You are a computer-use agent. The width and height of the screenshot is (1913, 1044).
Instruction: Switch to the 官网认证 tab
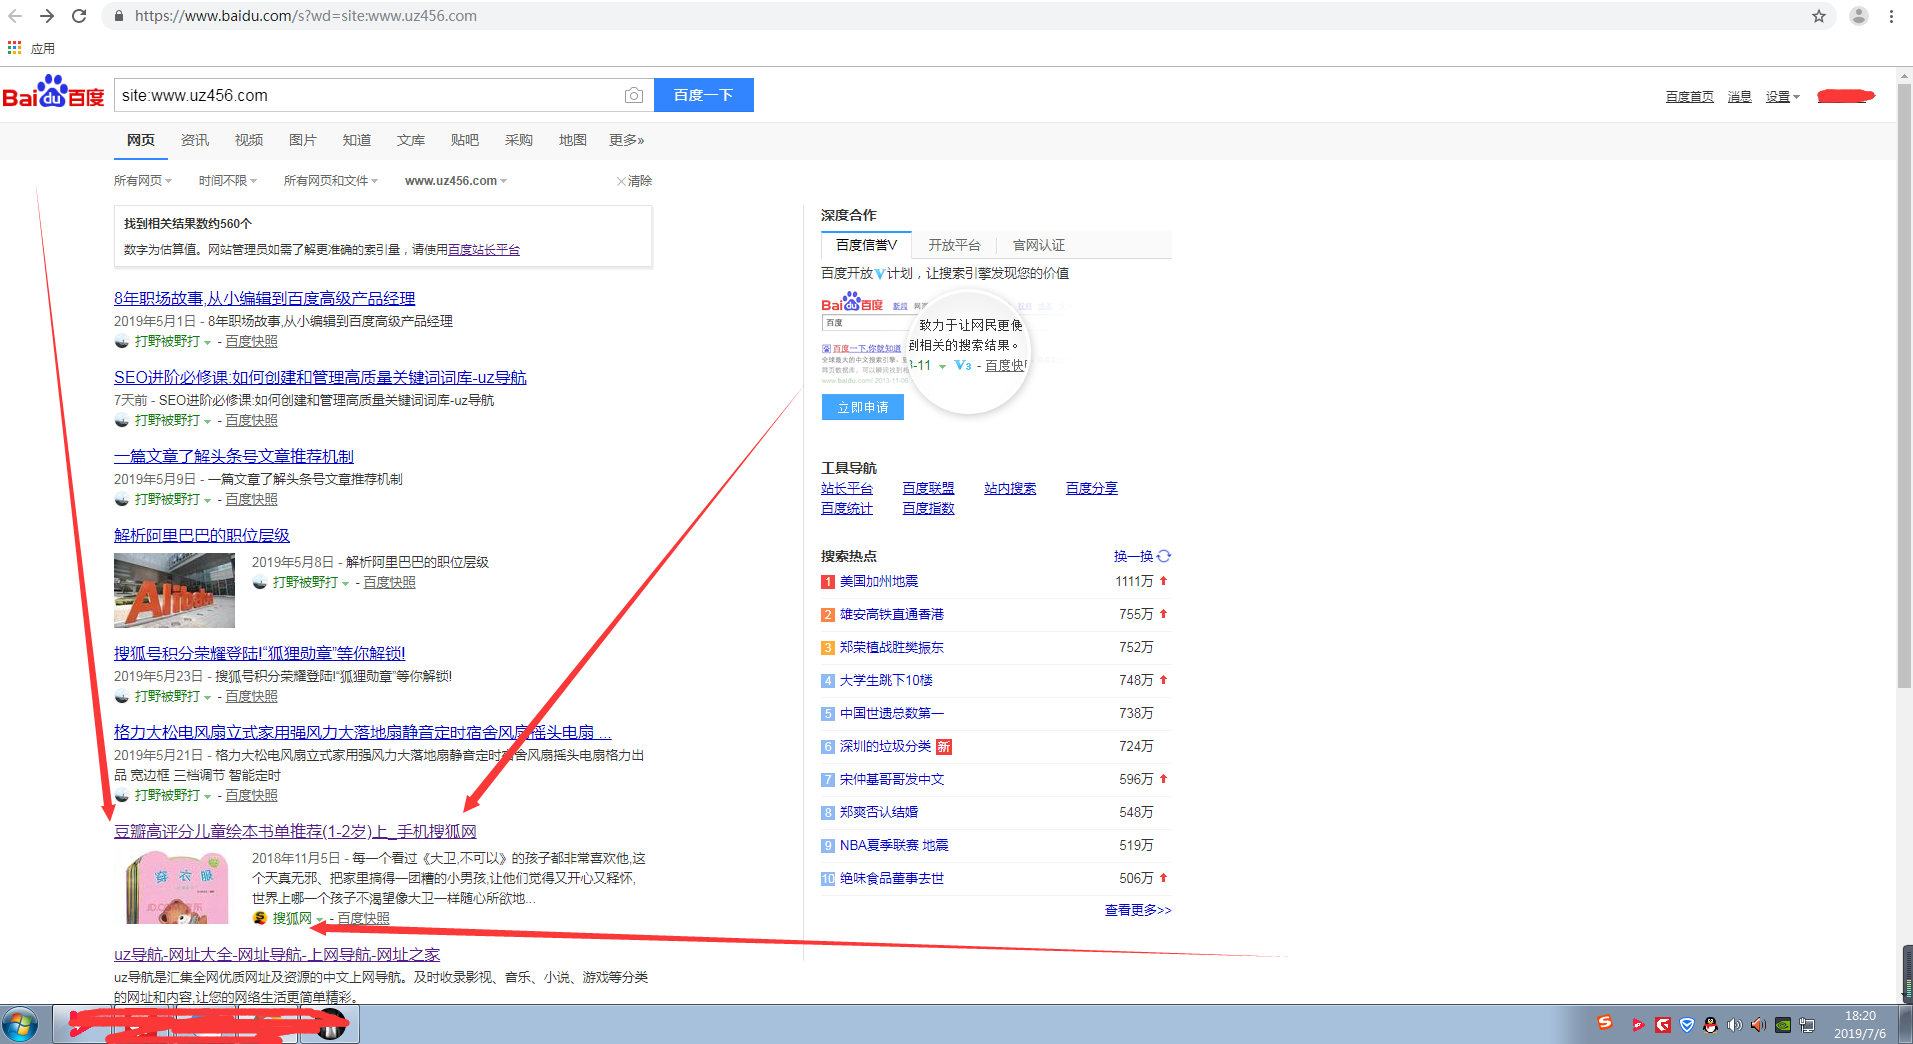click(1038, 245)
